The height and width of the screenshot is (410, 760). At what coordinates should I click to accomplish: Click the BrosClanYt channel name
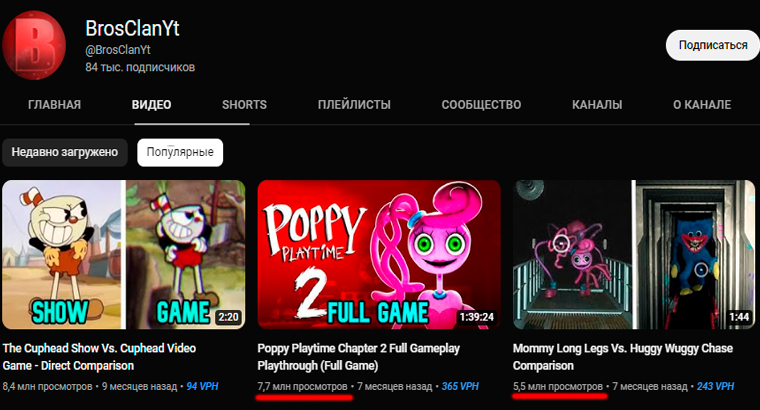[x=132, y=29]
